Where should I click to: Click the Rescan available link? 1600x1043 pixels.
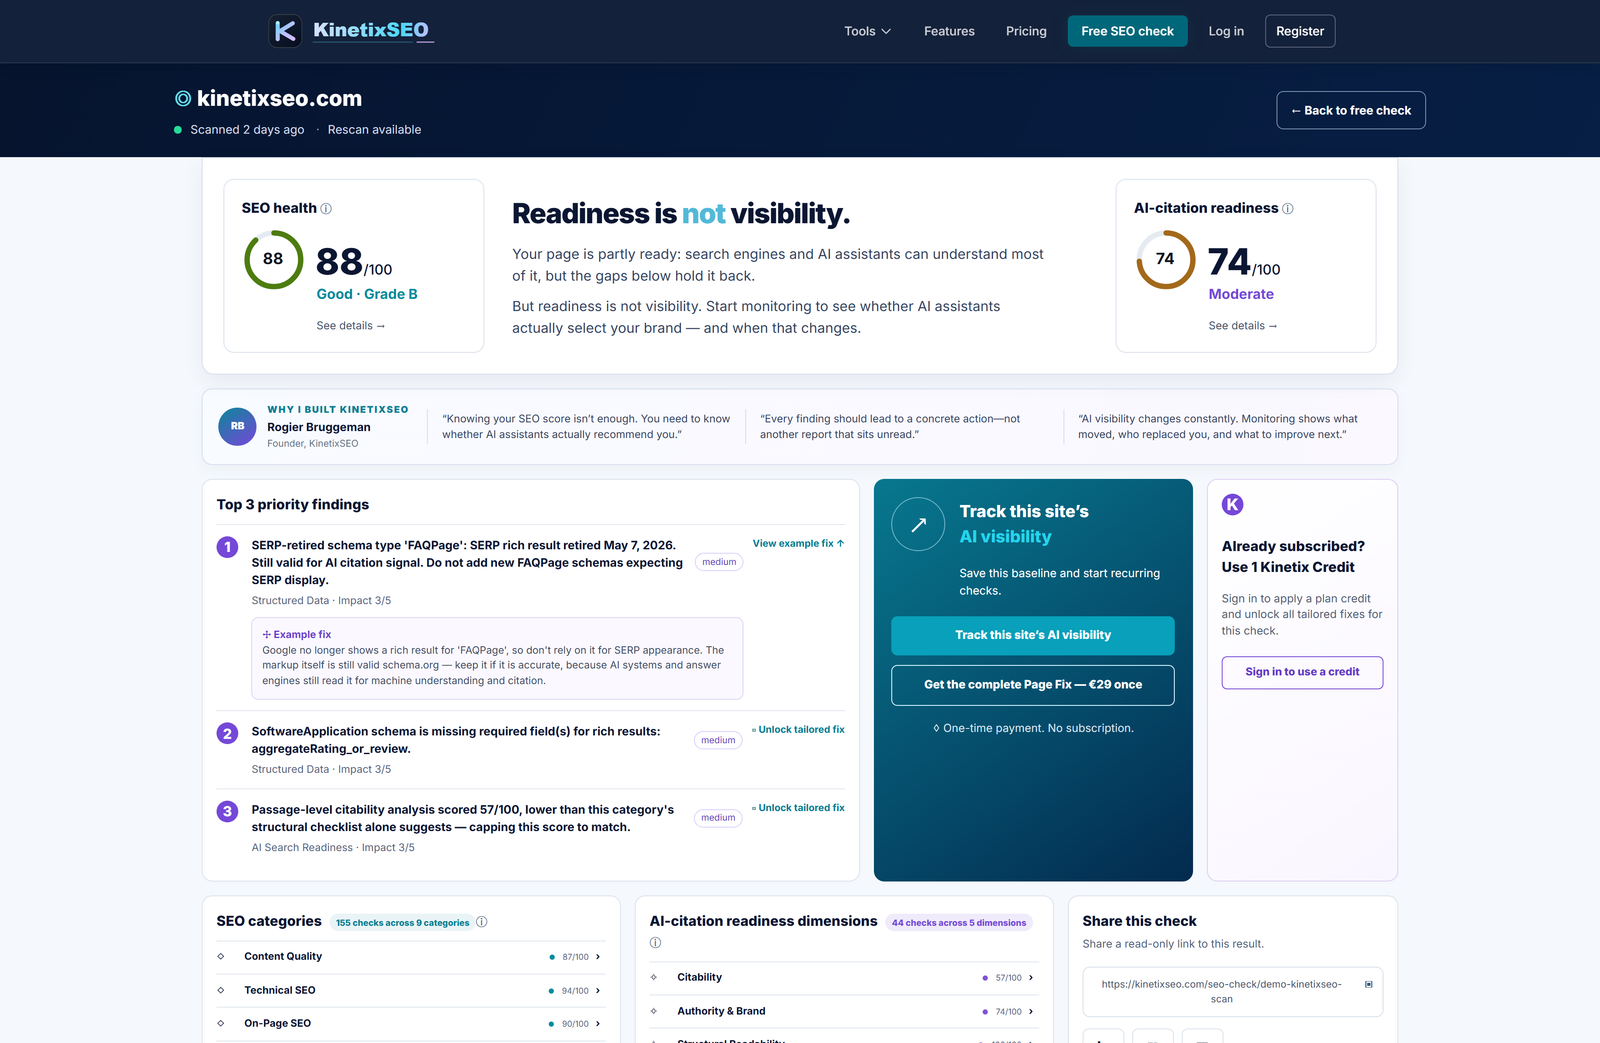point(374,130)
